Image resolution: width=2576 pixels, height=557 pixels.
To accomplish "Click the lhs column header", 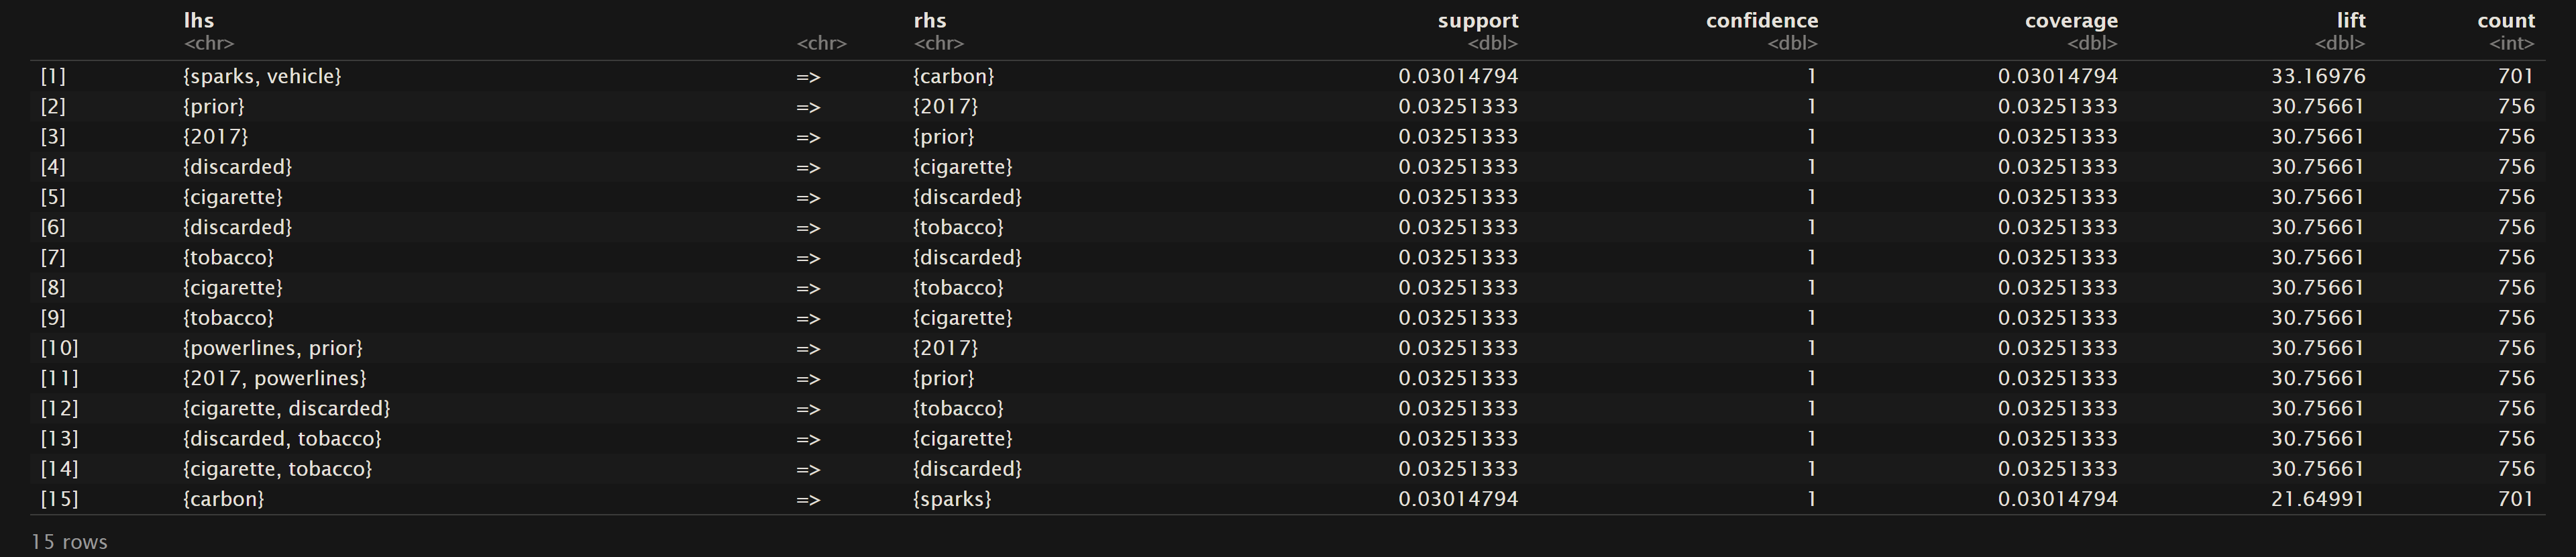I will (x=199, y=20).
